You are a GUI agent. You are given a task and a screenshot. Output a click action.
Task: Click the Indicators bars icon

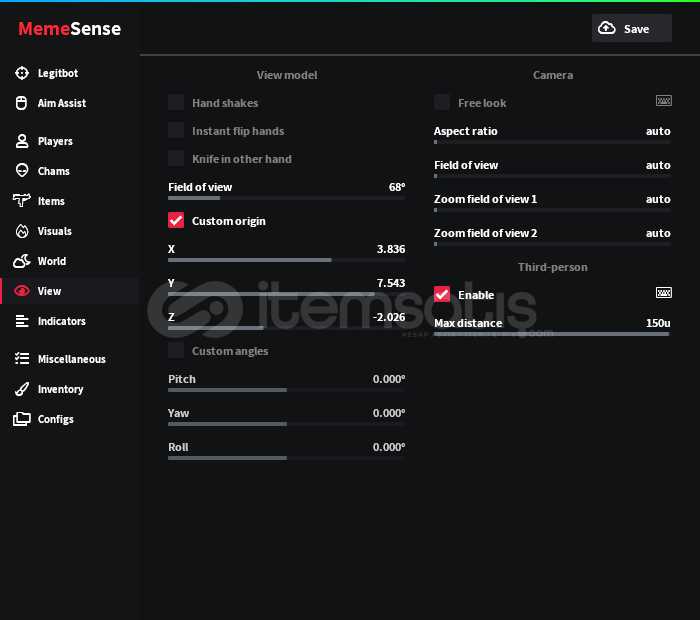point(21,321)
